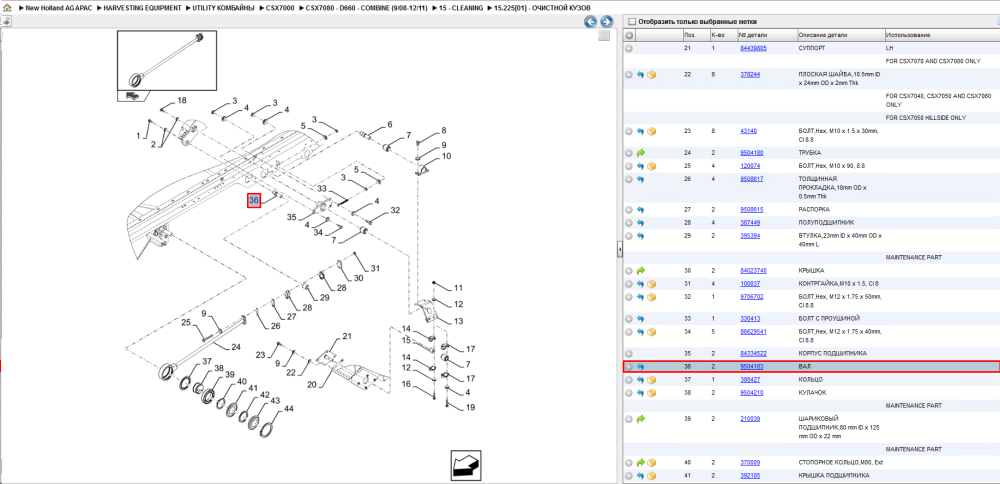Click green arrow icon on КРЫШКА row 30

click(640, 270)
